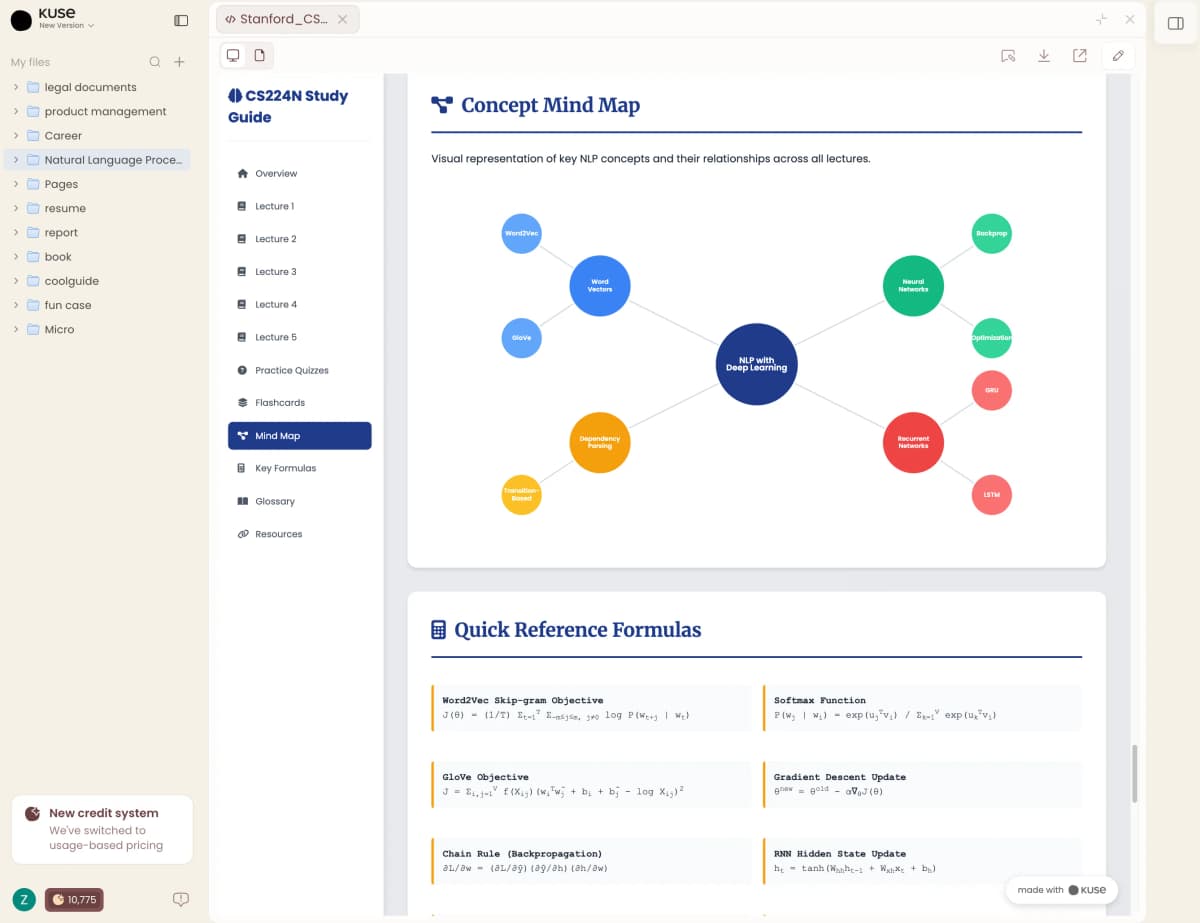Viewport: 1200px width, 923px height.
Task: Click the NLP with Deep Learning node
Action: pyautogui.click(x=757, y=364)
